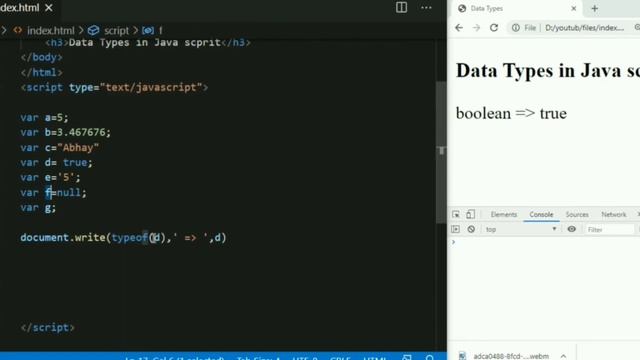Click the opening script type tag line
This screenshot has height=360, width=640.
[114, 87]
